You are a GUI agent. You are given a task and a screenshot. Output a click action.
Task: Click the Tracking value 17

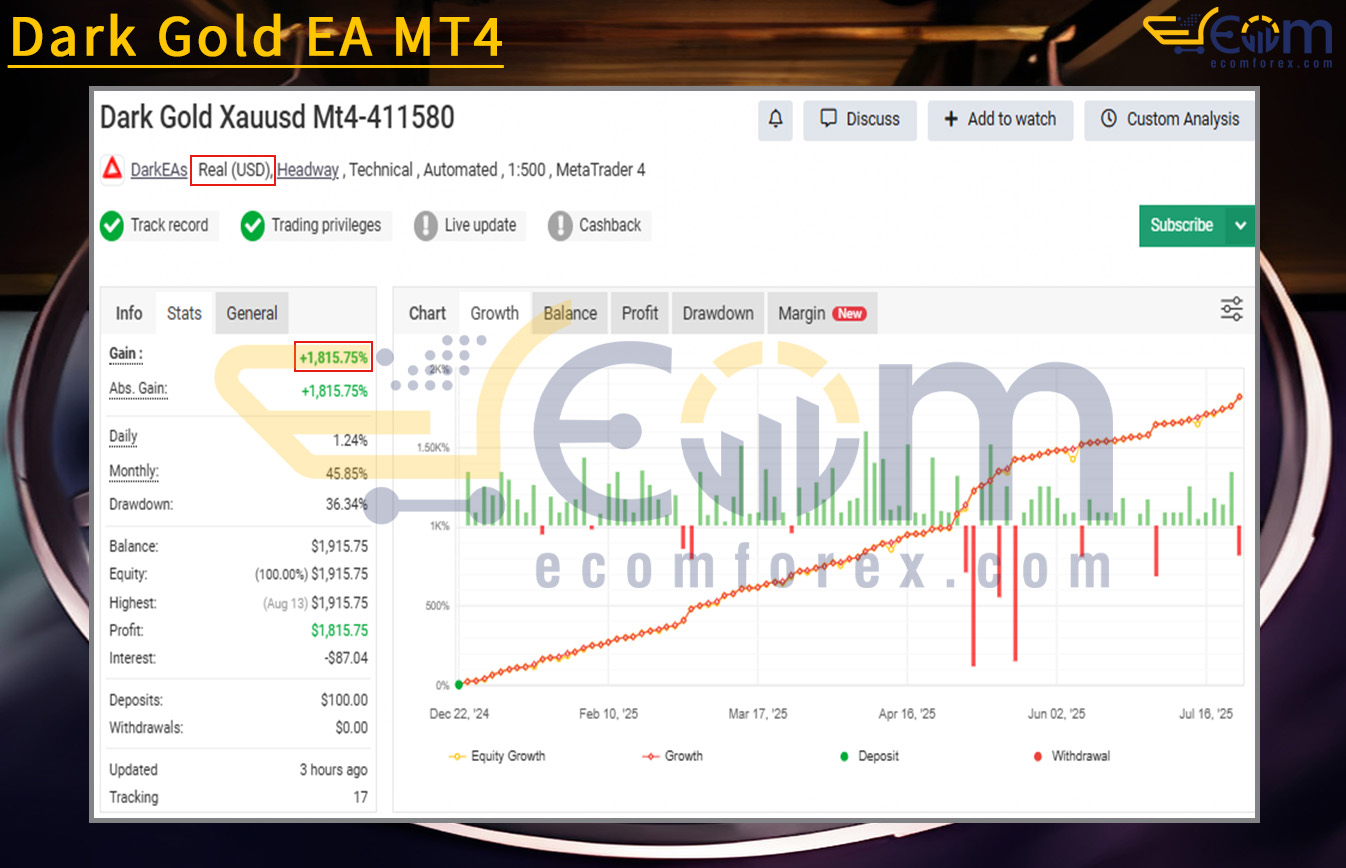pyautogui.click(x=360, y=798)
